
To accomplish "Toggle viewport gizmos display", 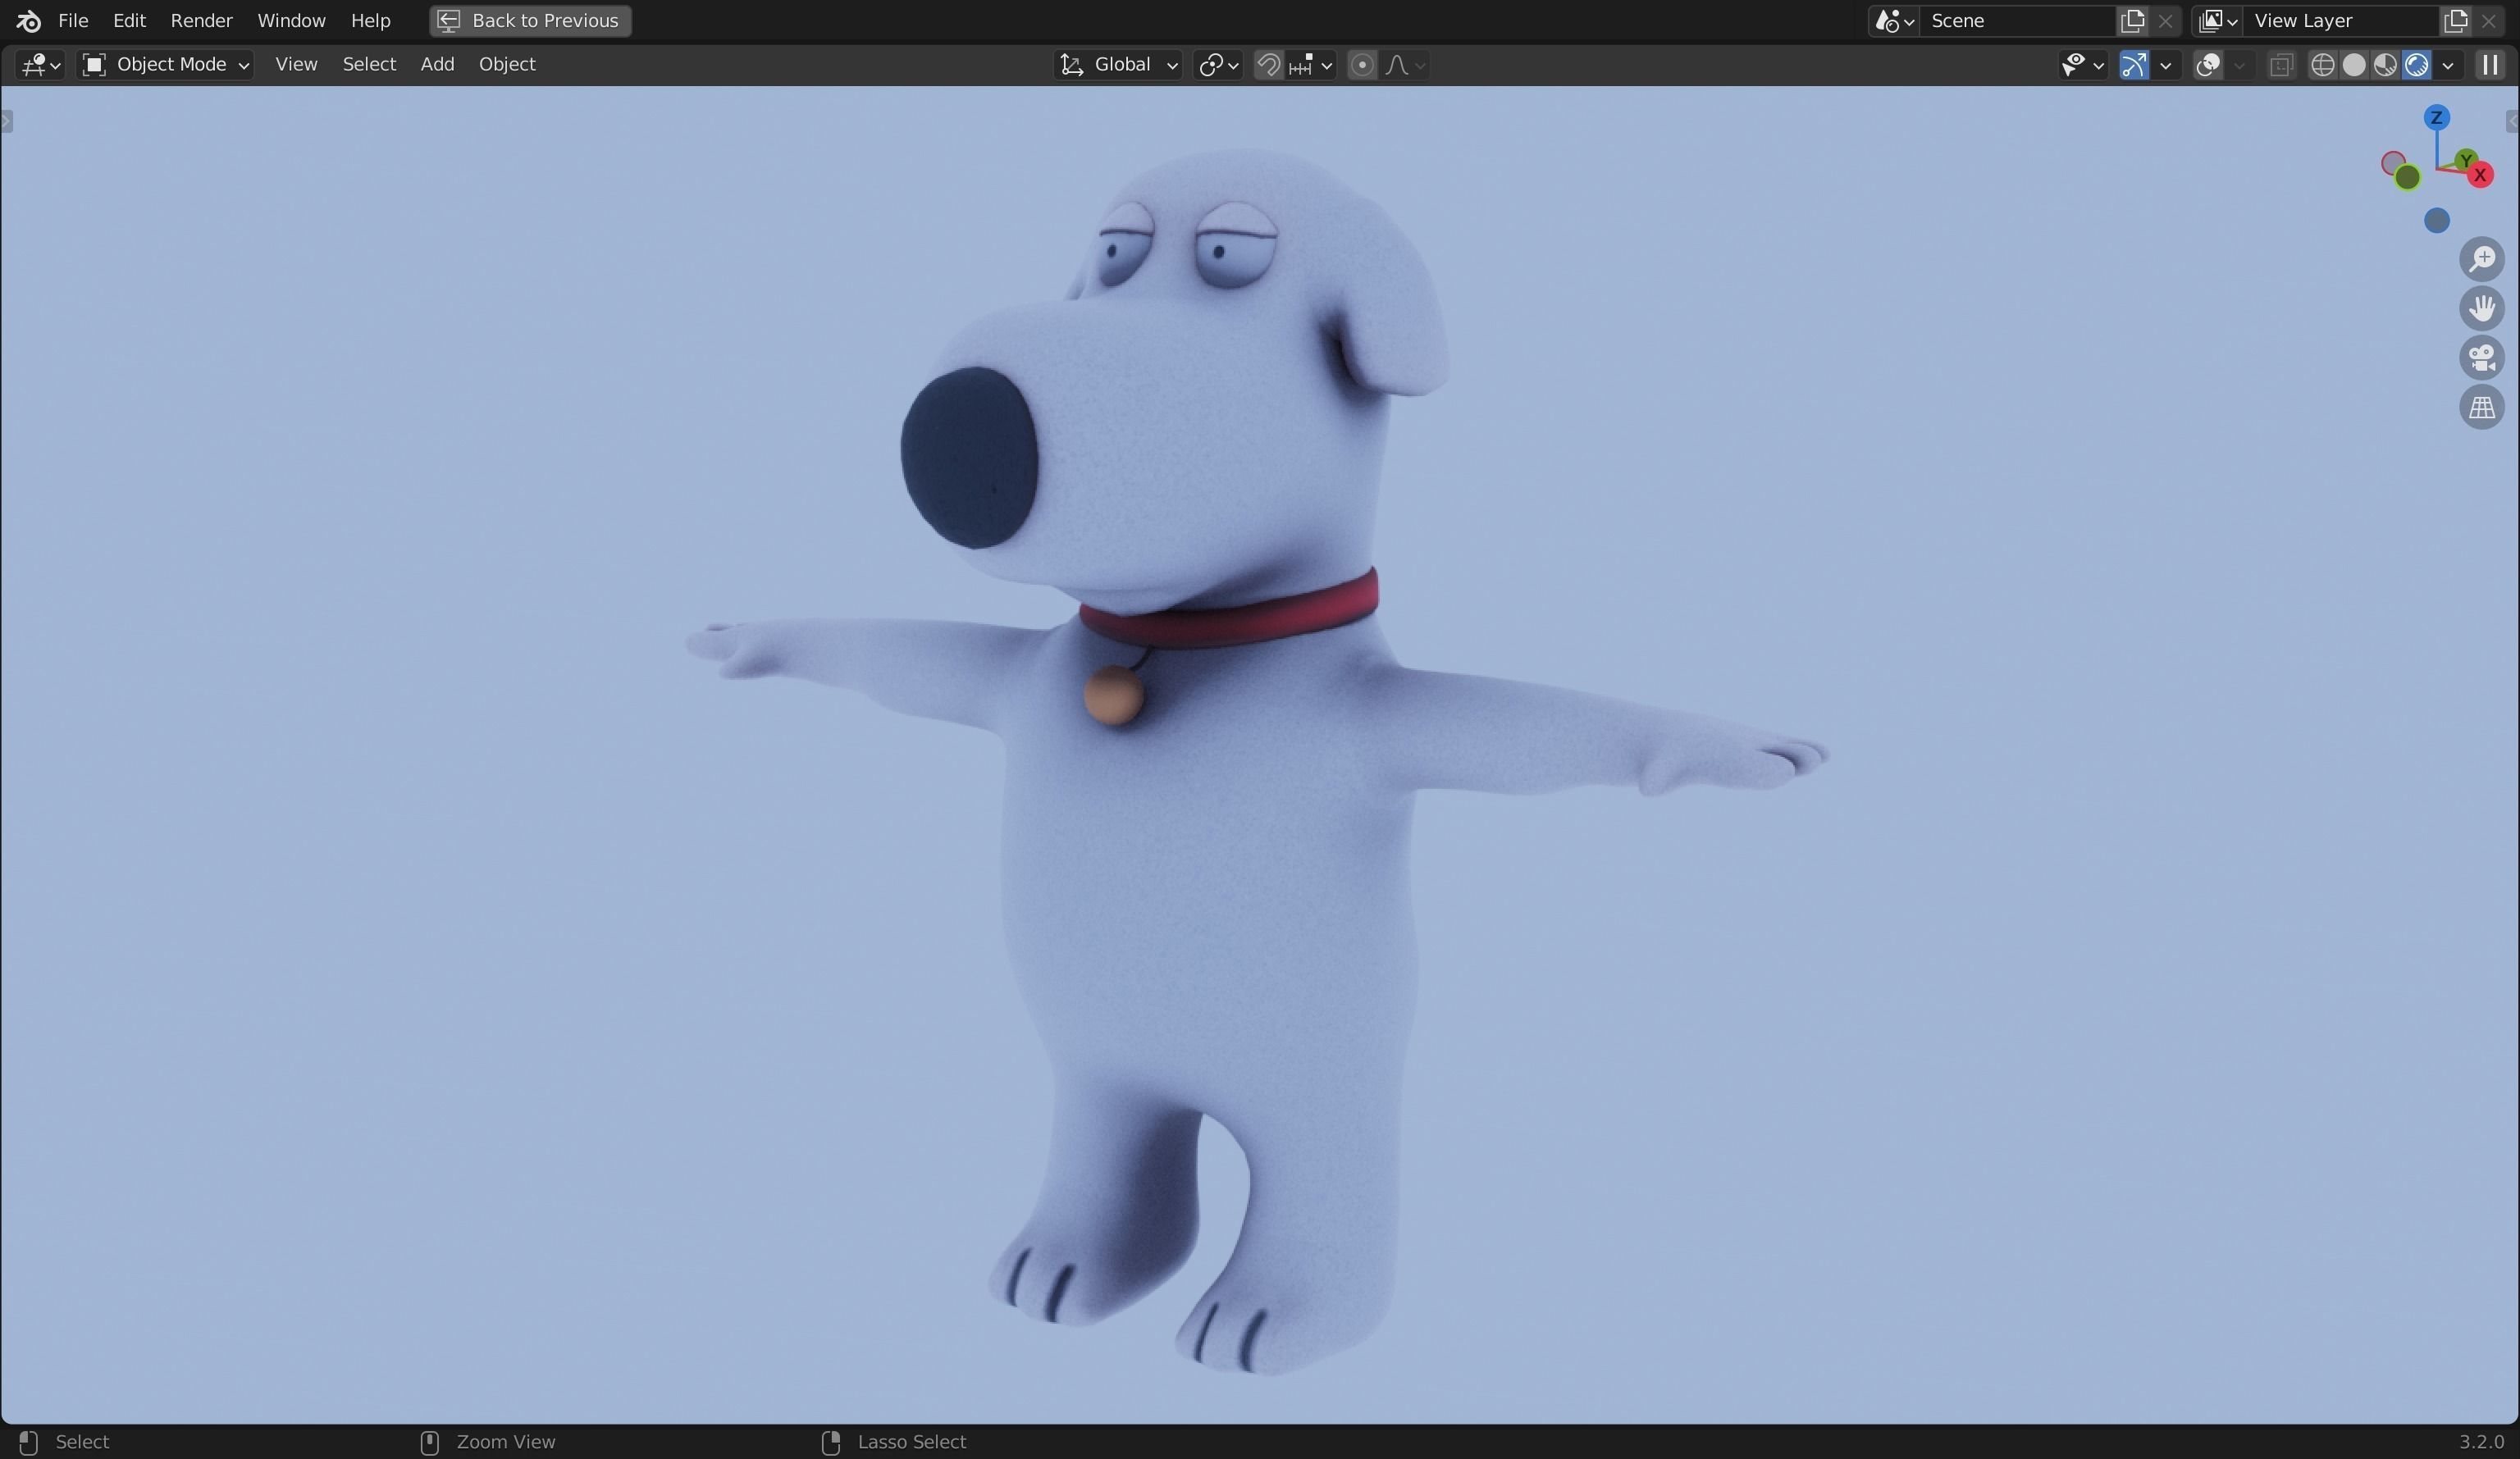I will pyautogui.click(x=2133, y=65).
